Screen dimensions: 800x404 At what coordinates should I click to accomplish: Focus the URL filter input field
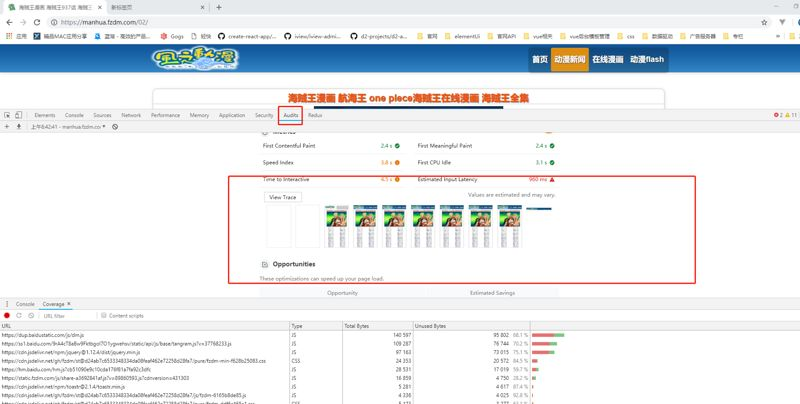pos(68,316)
